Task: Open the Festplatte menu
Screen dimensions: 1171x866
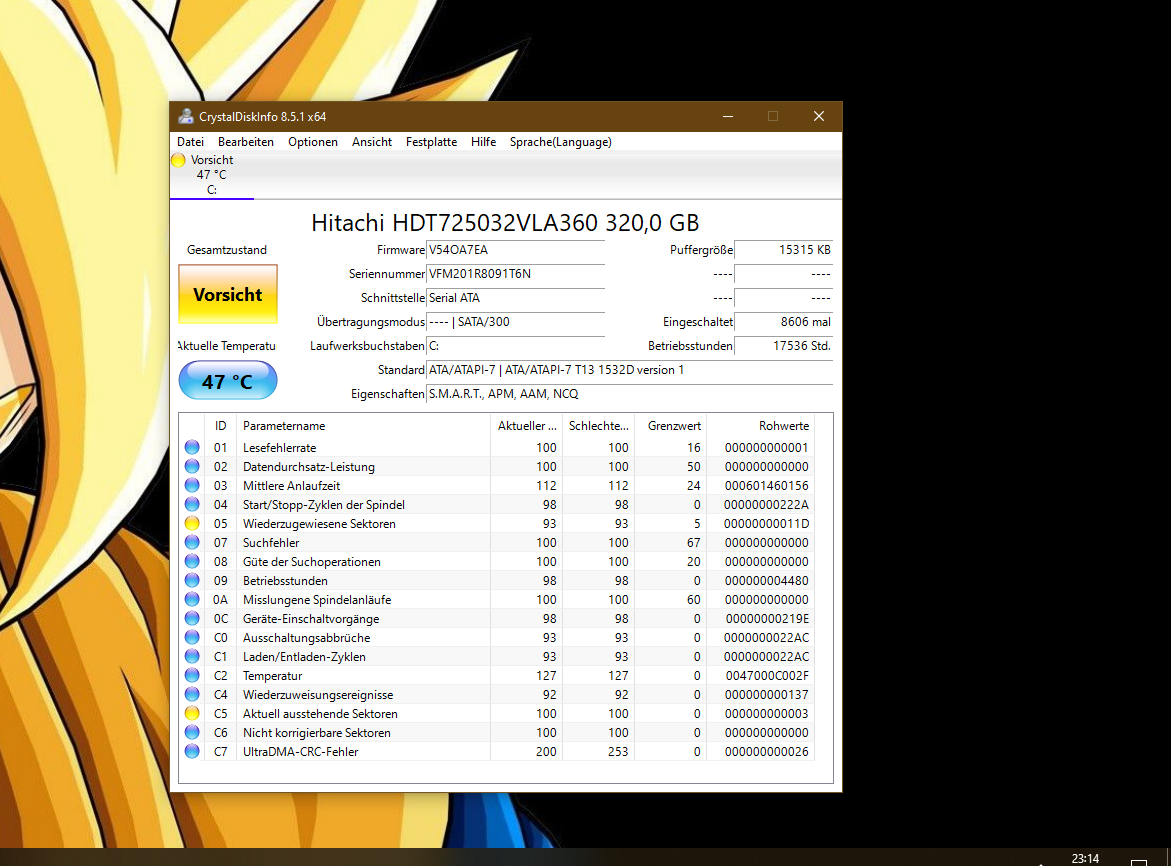Action: [x=431, y=141]
